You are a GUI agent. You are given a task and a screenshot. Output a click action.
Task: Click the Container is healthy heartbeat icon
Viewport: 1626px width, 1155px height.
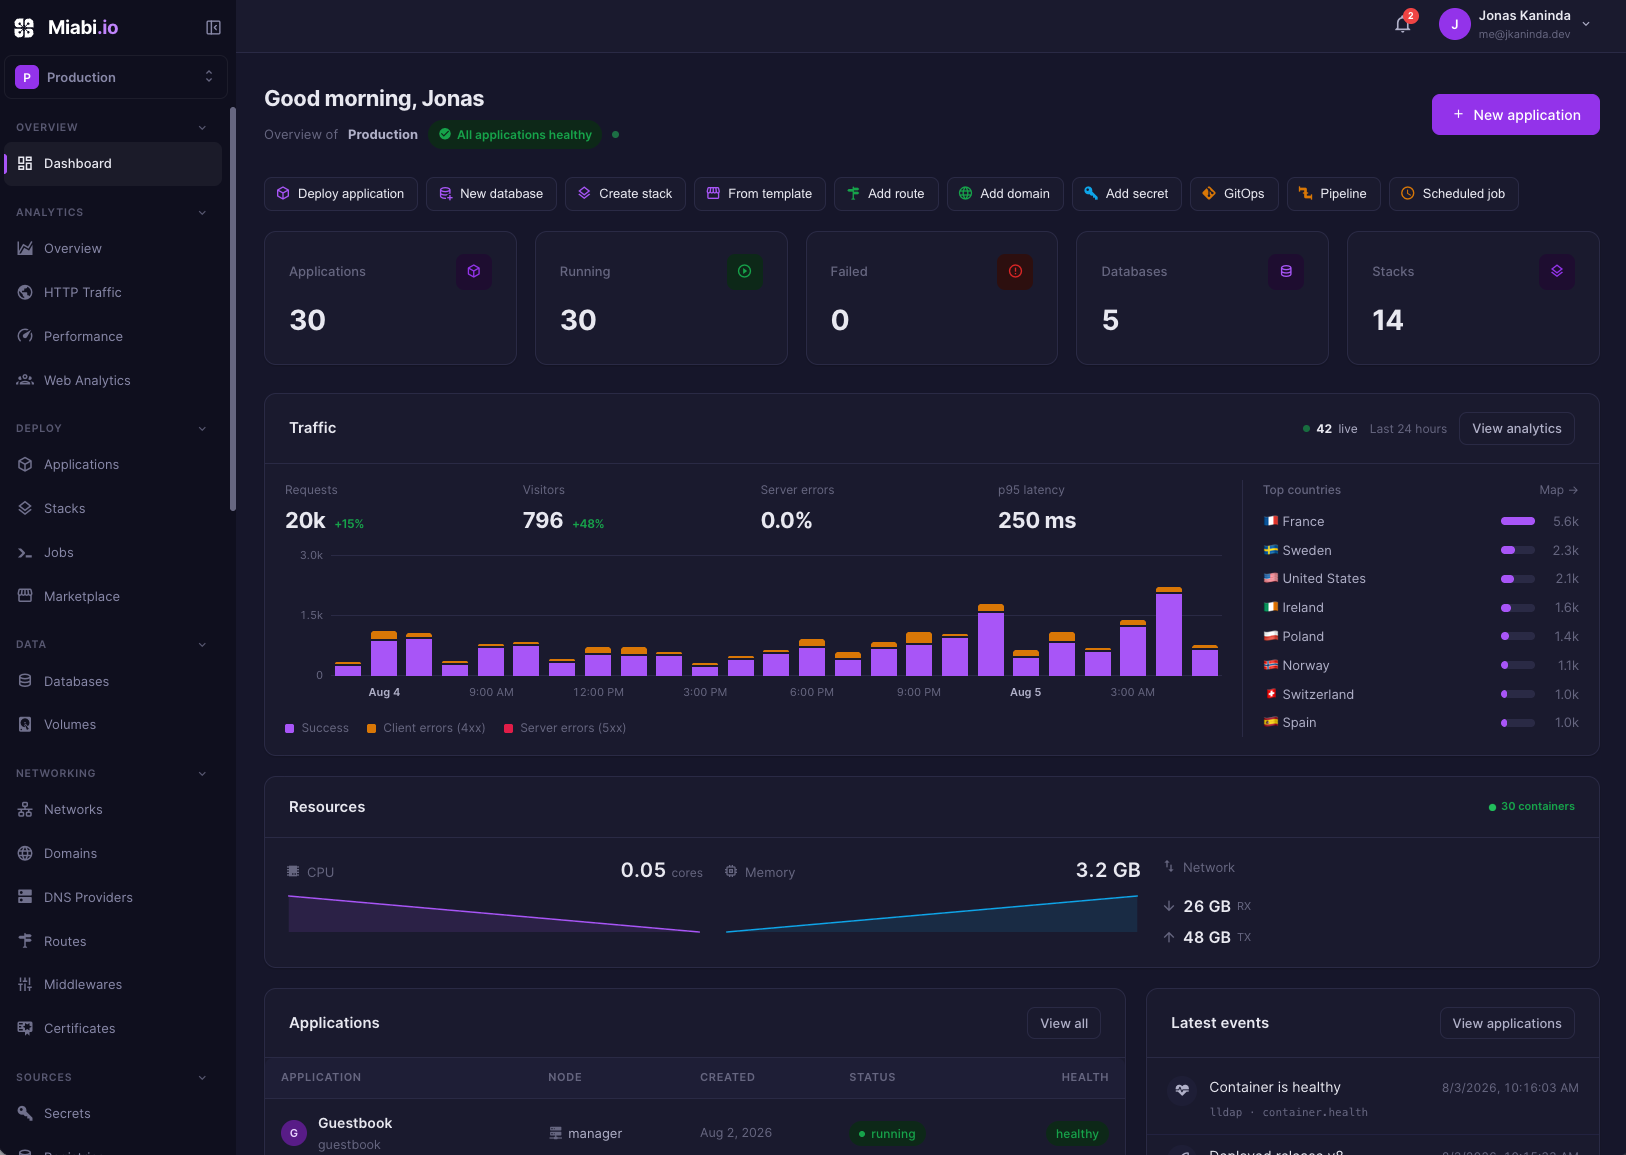click(x=1182, y=1090)
